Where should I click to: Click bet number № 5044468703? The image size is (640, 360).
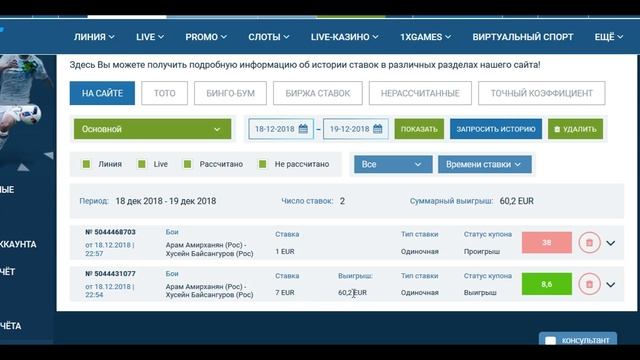tap(110, 232)
